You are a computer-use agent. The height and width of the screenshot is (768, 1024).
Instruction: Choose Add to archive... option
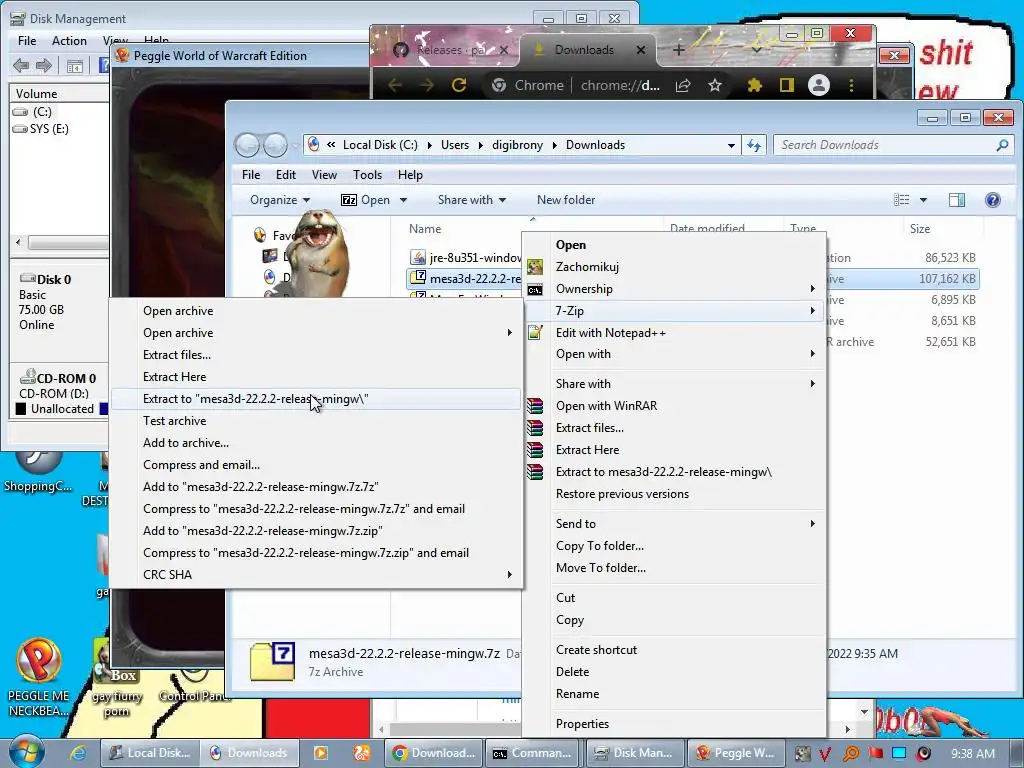pyautogui.click(x=185, y=443)
